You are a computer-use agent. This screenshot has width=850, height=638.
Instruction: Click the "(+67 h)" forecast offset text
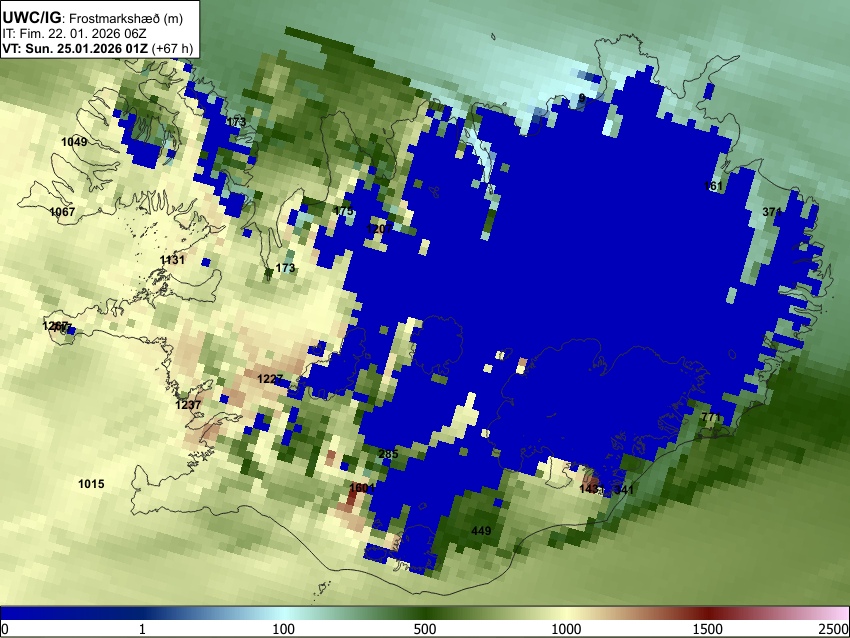pos(172,48)
